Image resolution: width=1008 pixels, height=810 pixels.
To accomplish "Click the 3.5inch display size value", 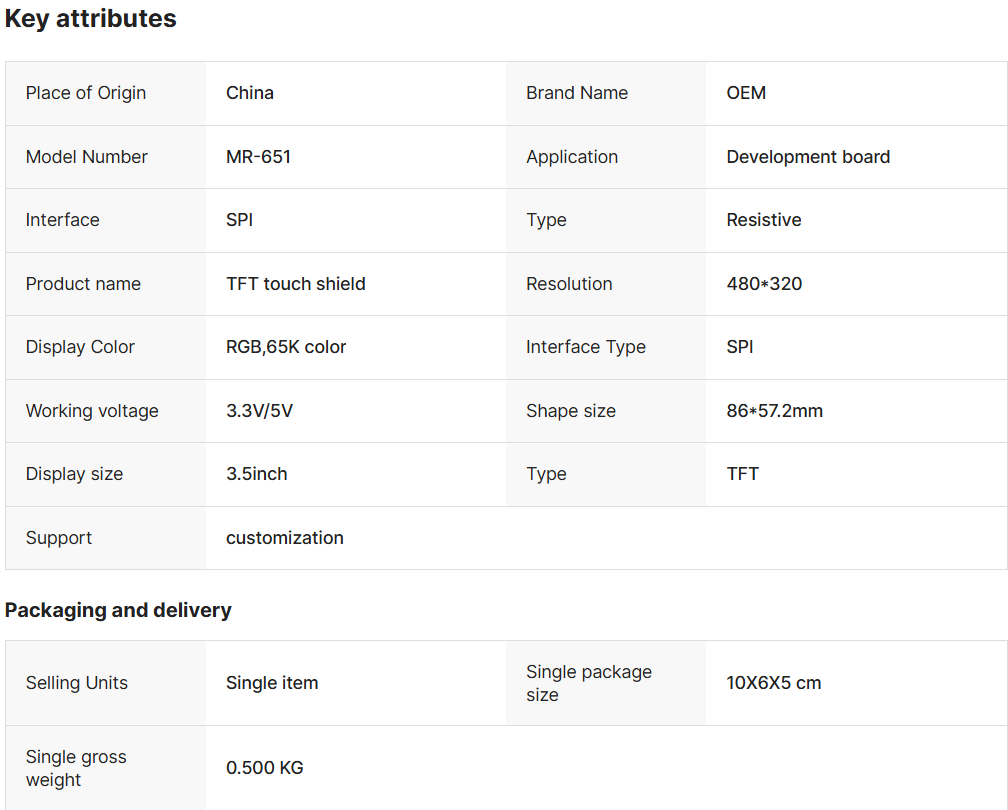I will tap(257, 474).
